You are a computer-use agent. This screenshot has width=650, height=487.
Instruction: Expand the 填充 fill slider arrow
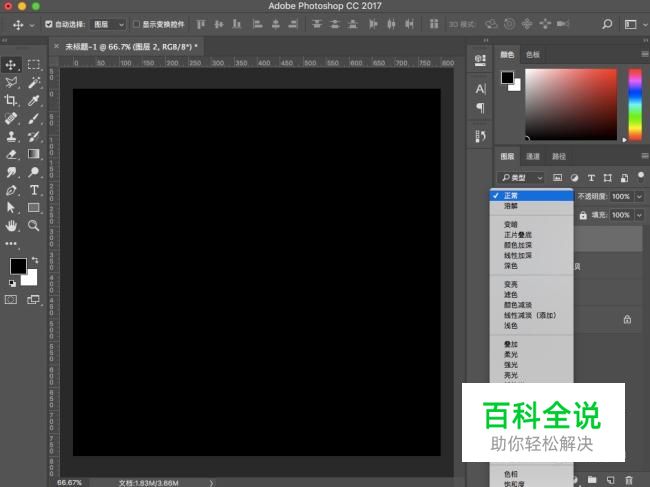click(640, 215)
